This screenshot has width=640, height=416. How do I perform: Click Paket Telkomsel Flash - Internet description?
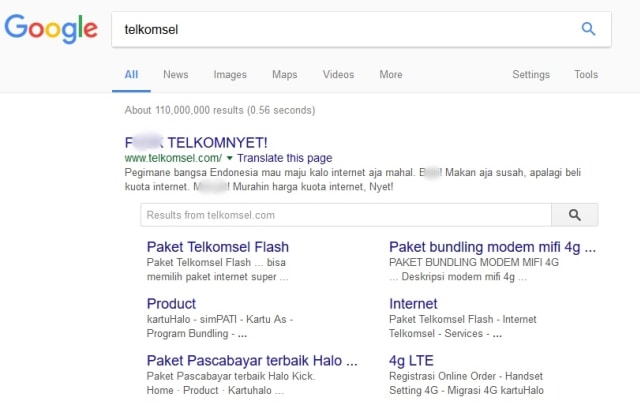pos(462,319)
